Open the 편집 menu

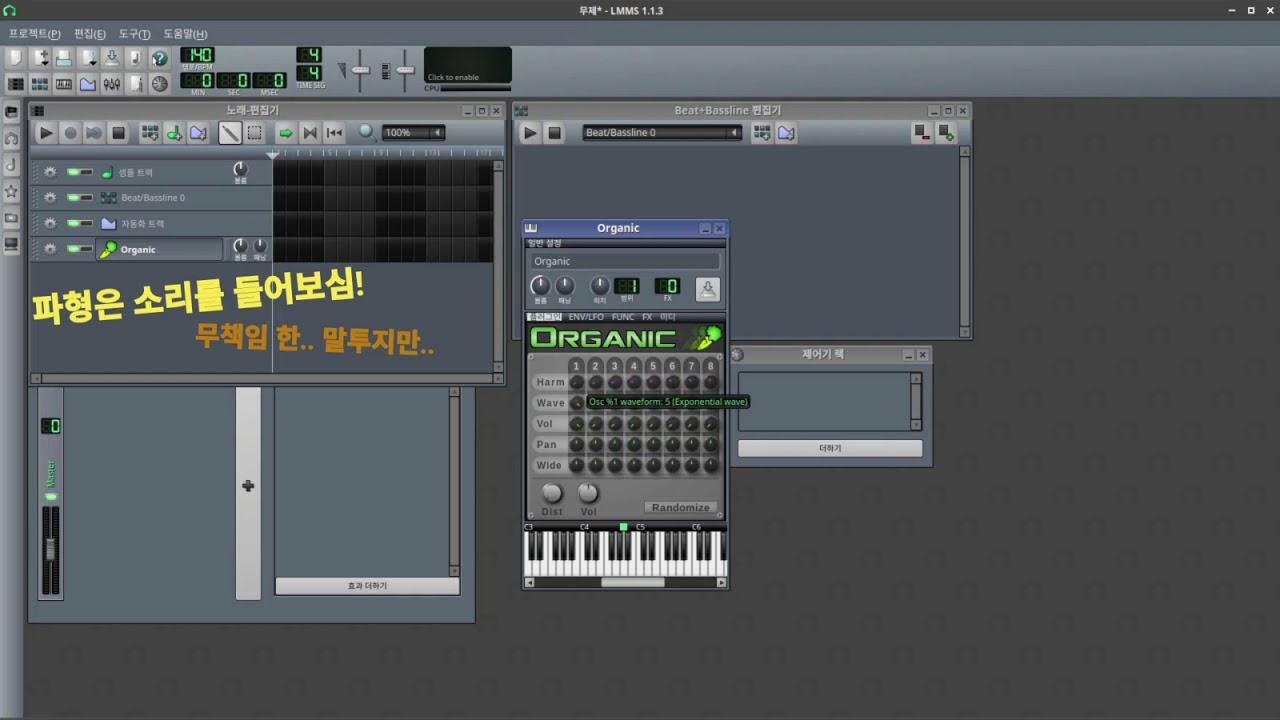(90, 34)
